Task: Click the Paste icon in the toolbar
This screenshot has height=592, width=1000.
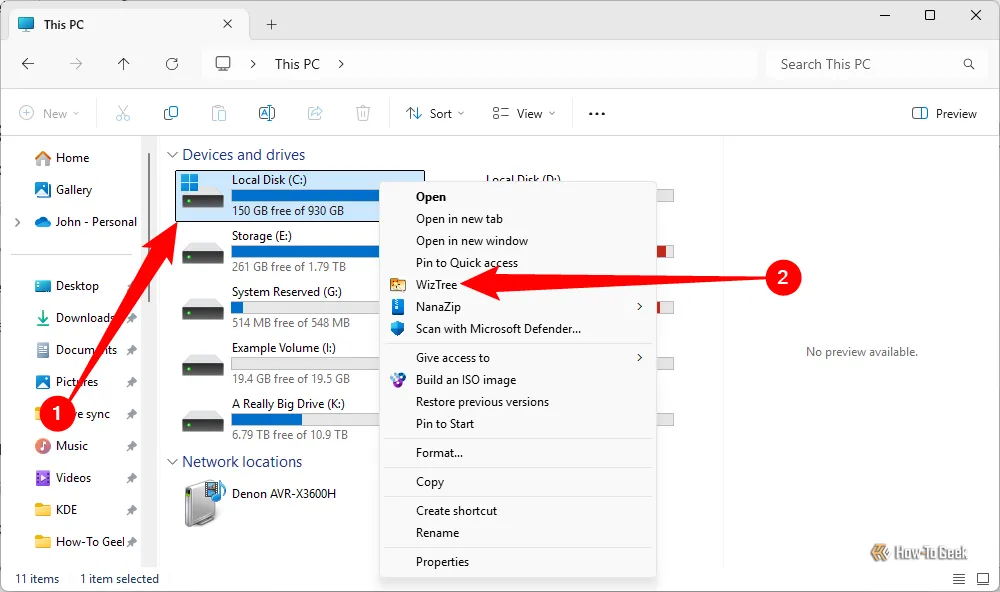Action: [x=218, y=113]
